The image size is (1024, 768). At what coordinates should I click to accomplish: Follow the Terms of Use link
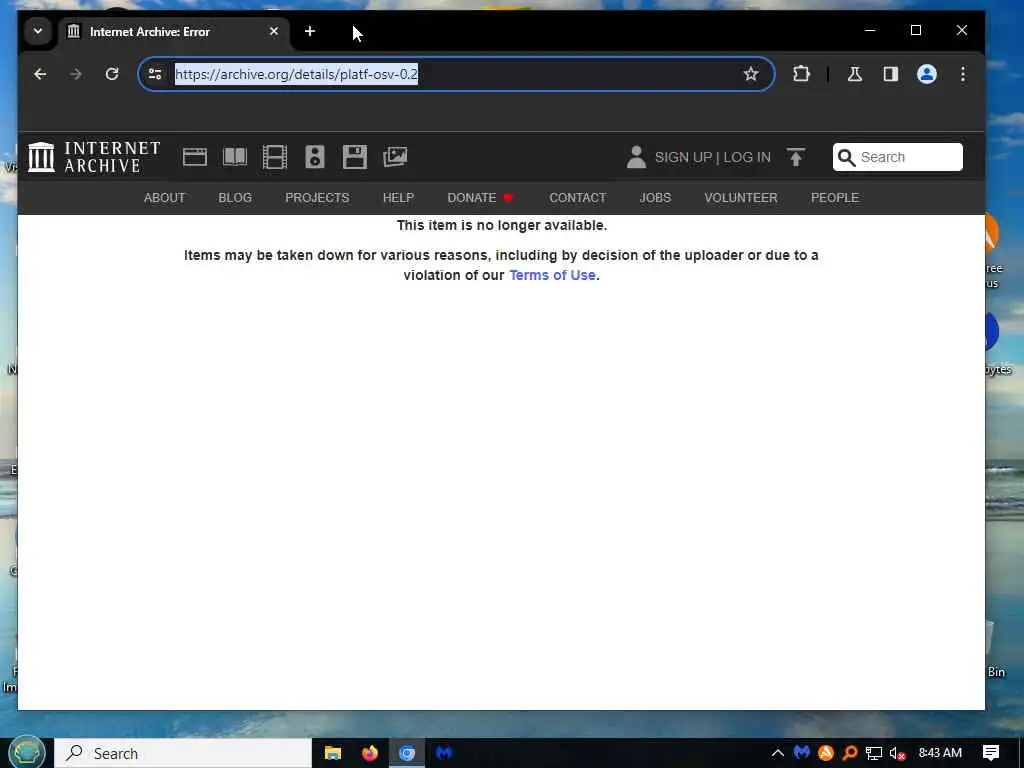pos(552,276)
